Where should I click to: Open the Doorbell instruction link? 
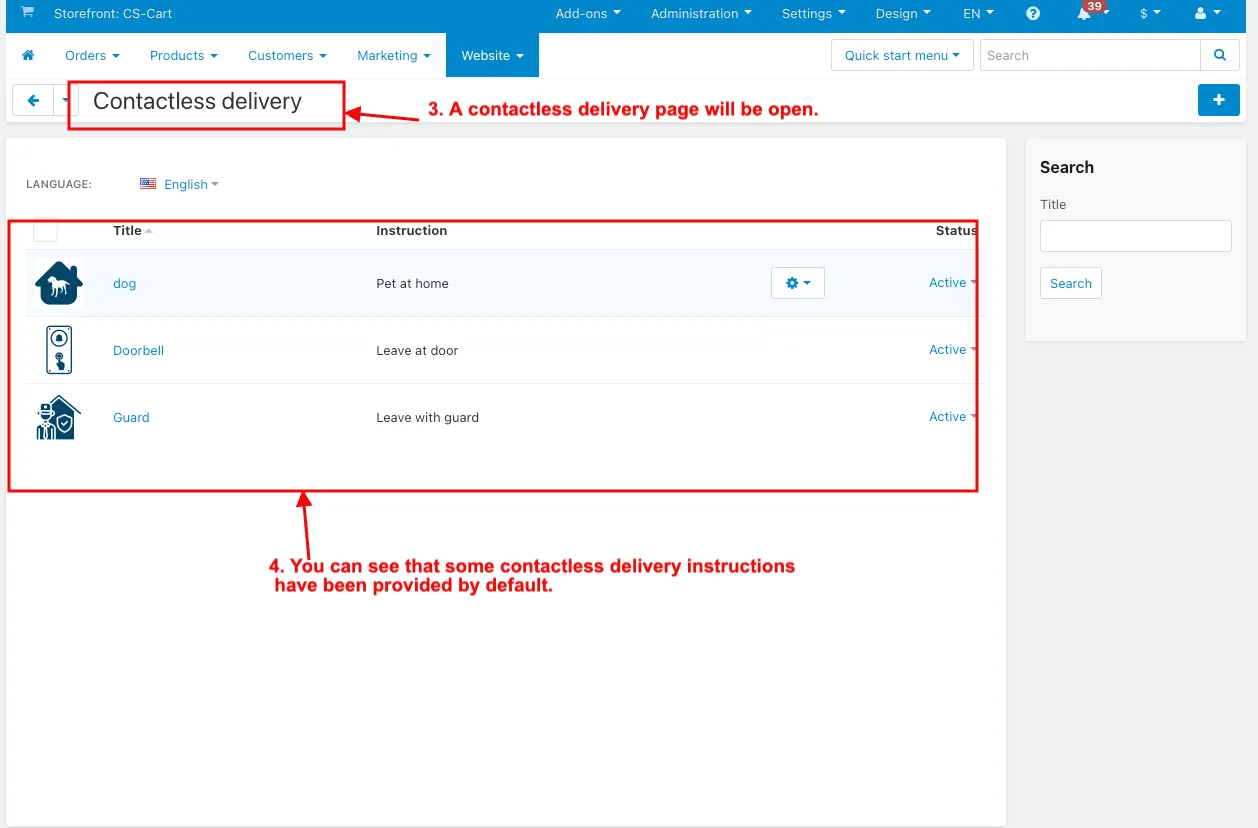tap(138, 350)
